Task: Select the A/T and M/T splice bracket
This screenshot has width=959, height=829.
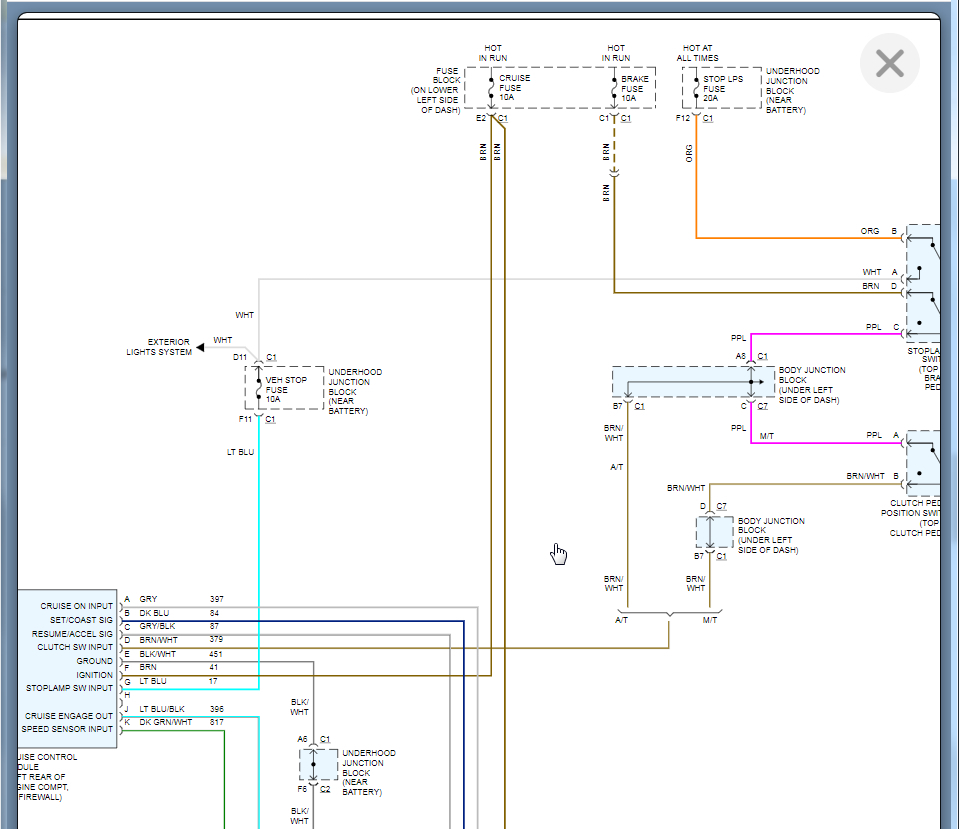Action: tap(668, 615)
